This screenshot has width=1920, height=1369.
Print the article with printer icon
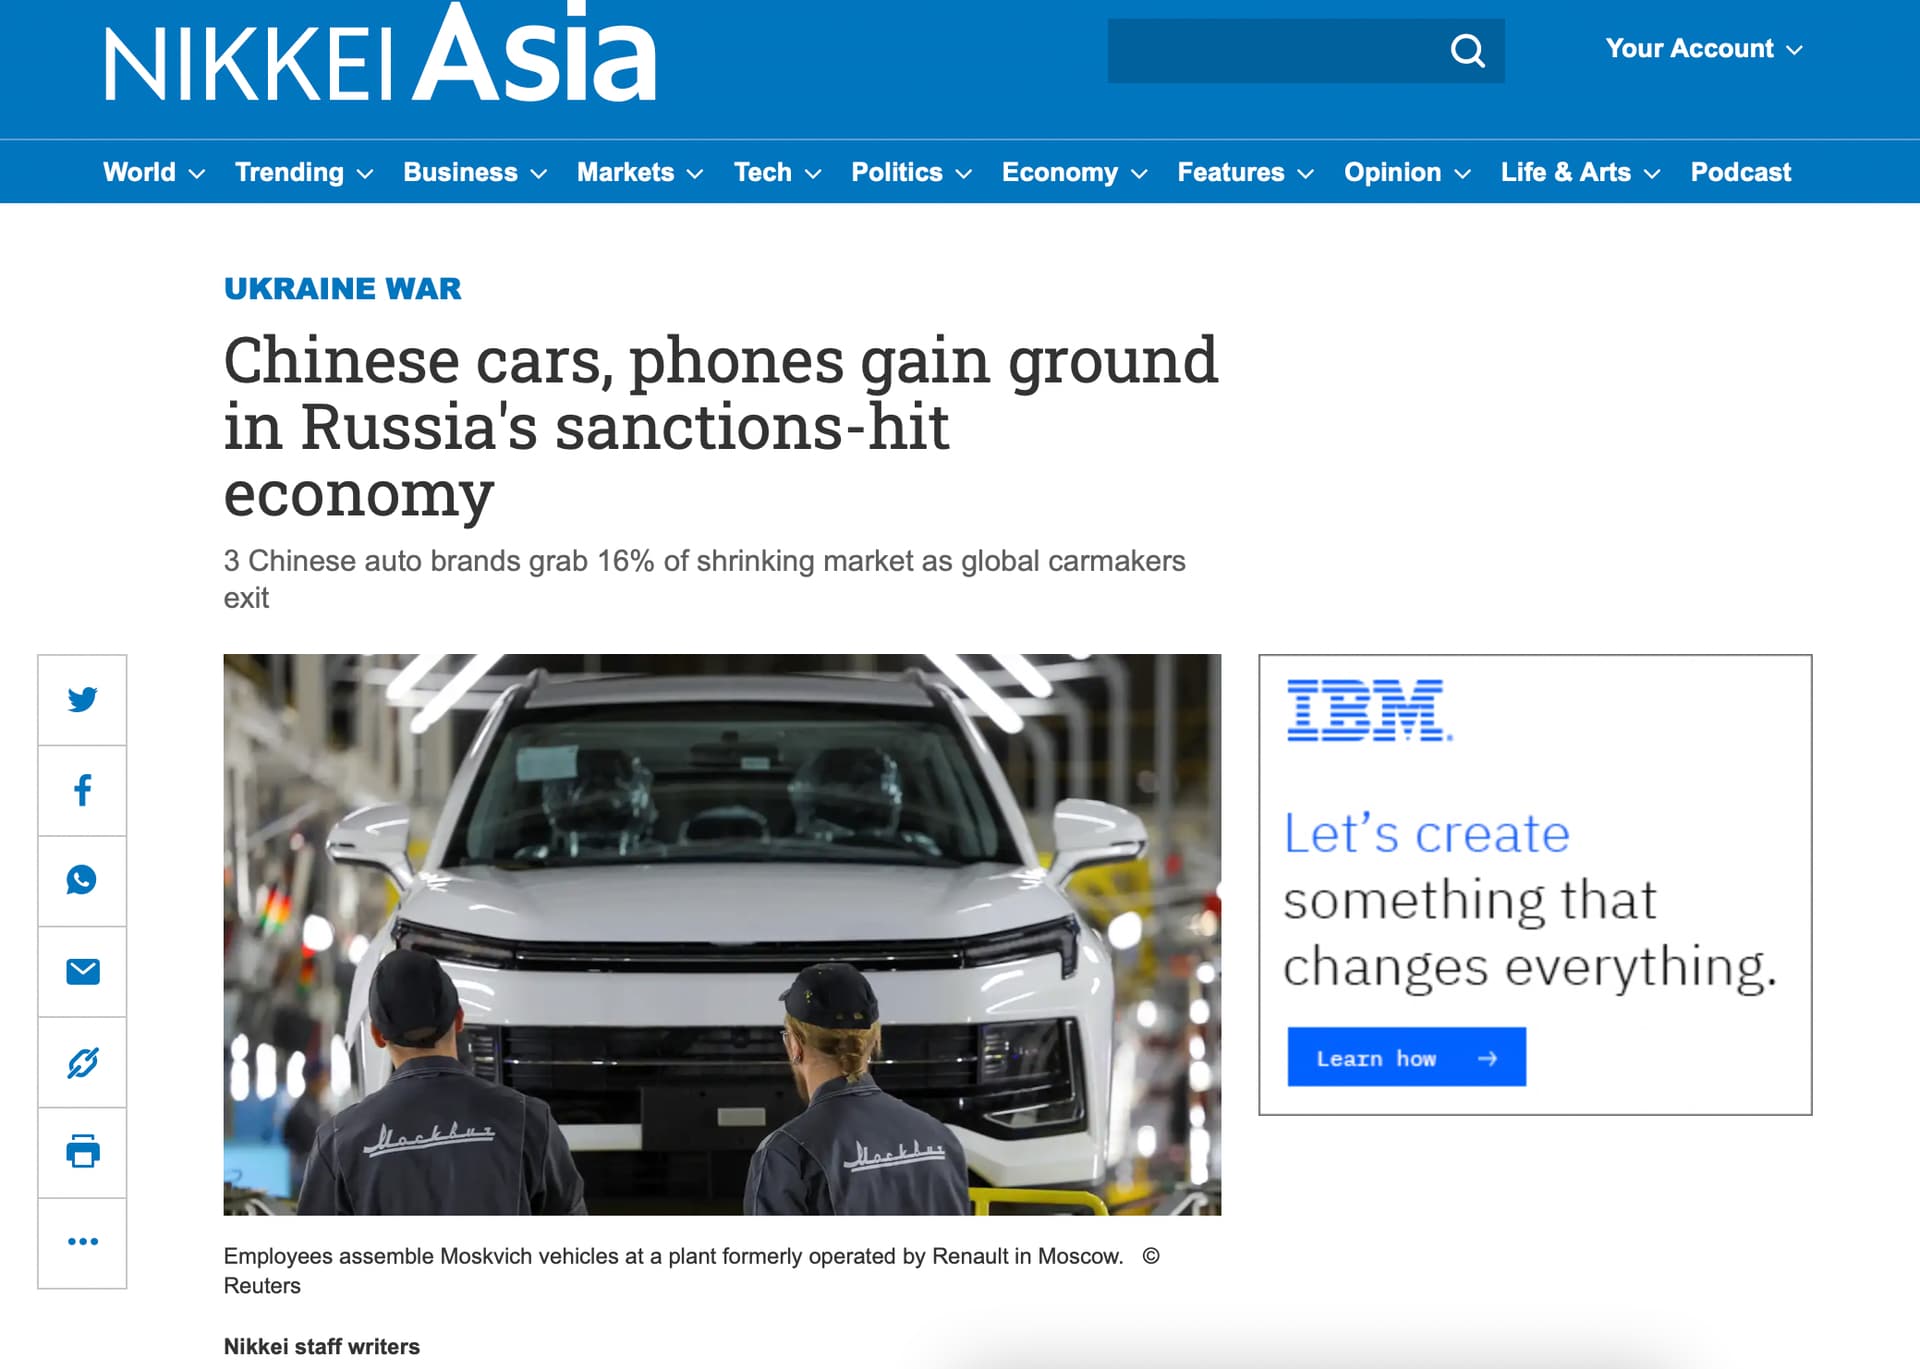coord(82,1152)
